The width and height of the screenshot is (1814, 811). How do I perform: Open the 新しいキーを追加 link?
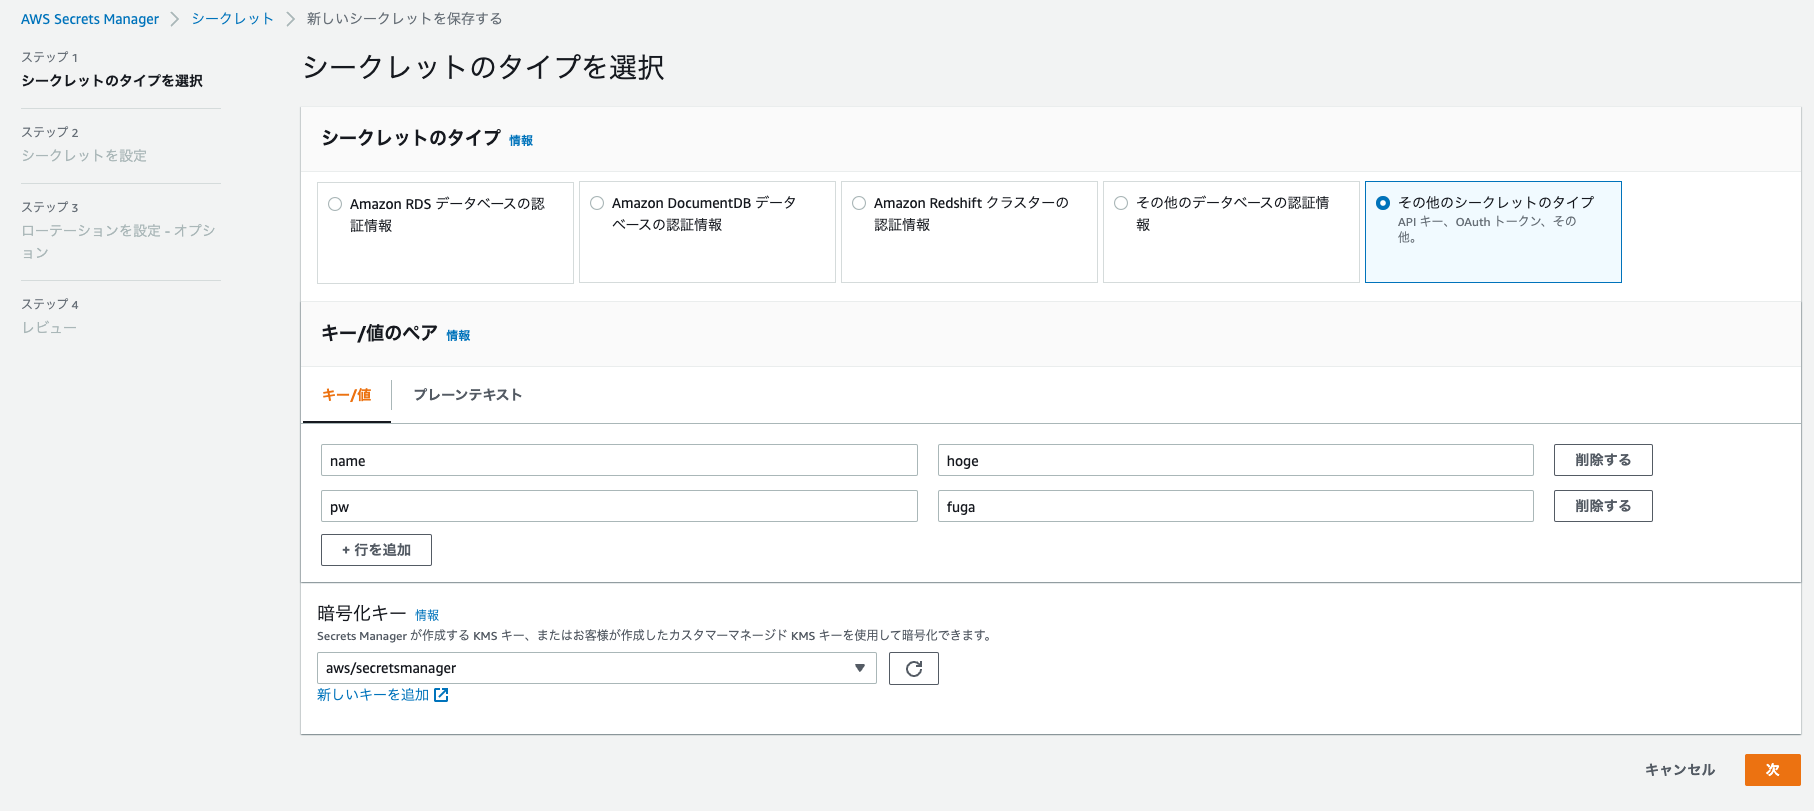(x=373, y=694)
